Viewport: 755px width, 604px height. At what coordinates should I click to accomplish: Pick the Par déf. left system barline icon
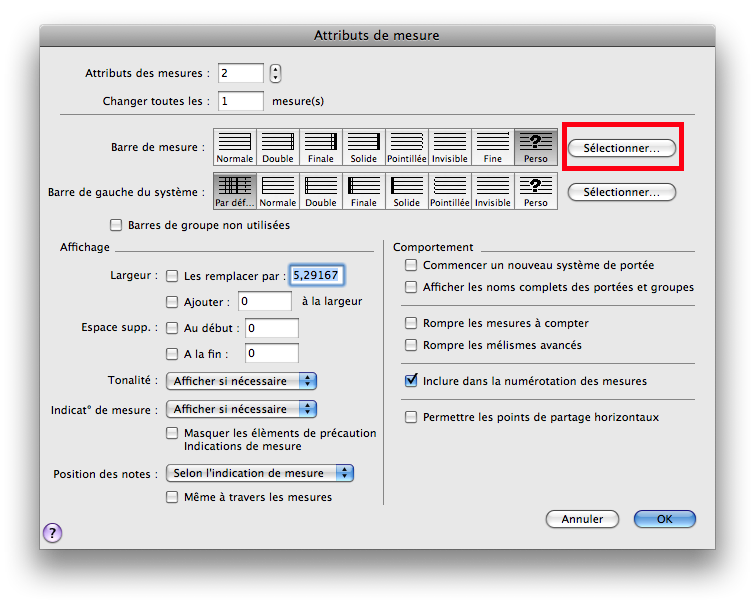pyautogui.click(x=235, y=190)
